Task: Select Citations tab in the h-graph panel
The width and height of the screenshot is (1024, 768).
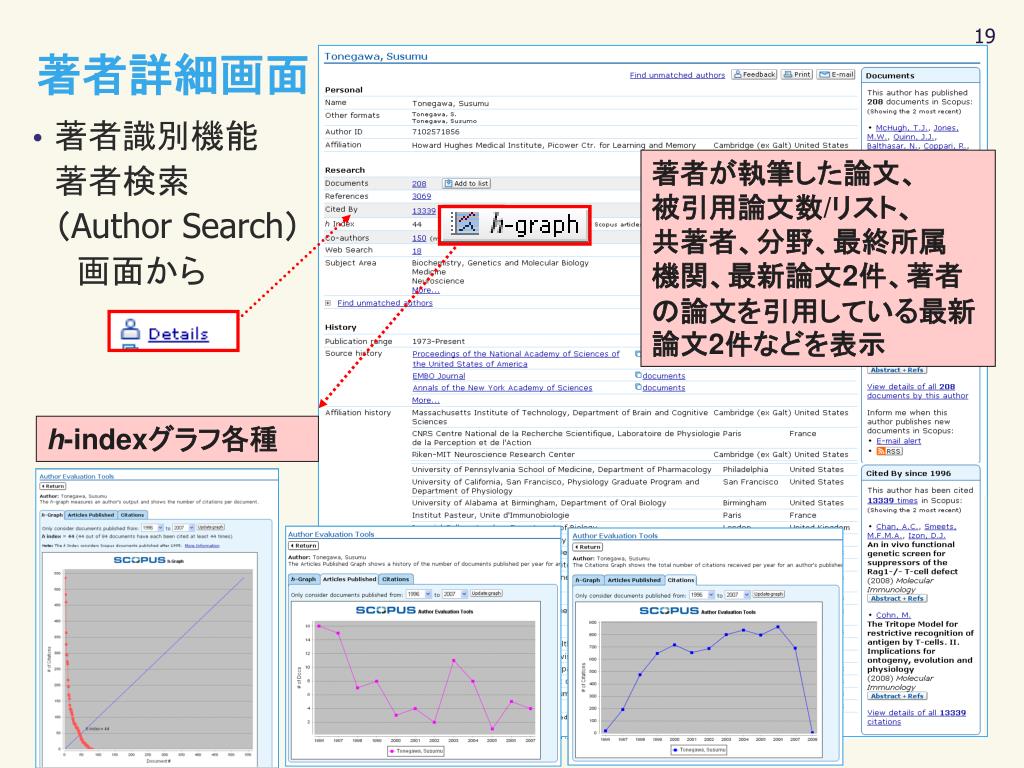Action: point(132,515)
